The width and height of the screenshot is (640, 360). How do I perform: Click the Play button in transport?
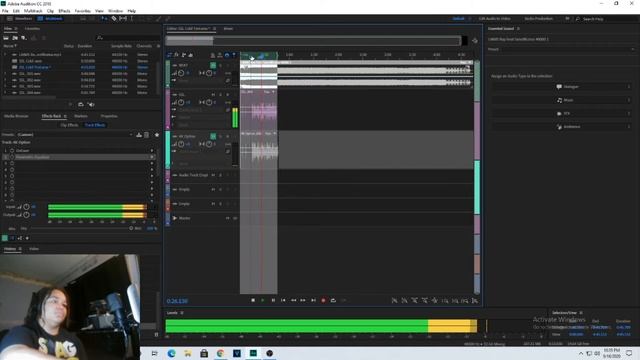pyautogui.click(x=263, y=300)
